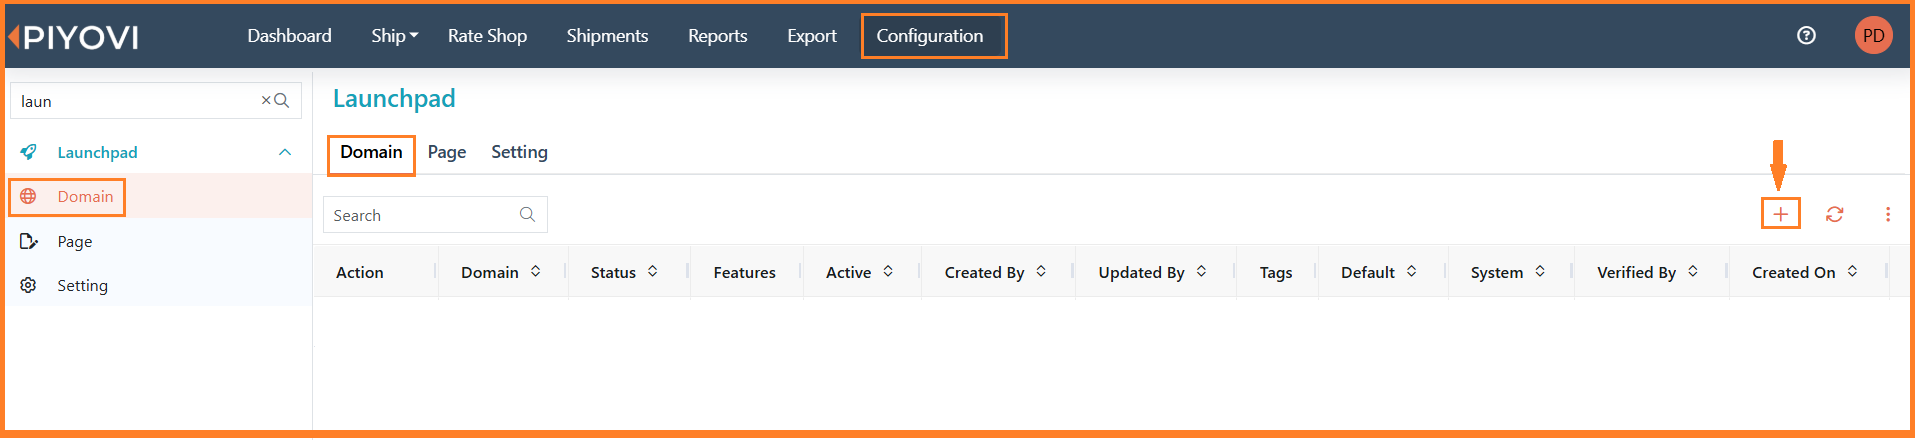The height and width of the screenshot is (440, 1915).
Task: Click the Setting gear icon in sidebar
Action: [28, 285]
